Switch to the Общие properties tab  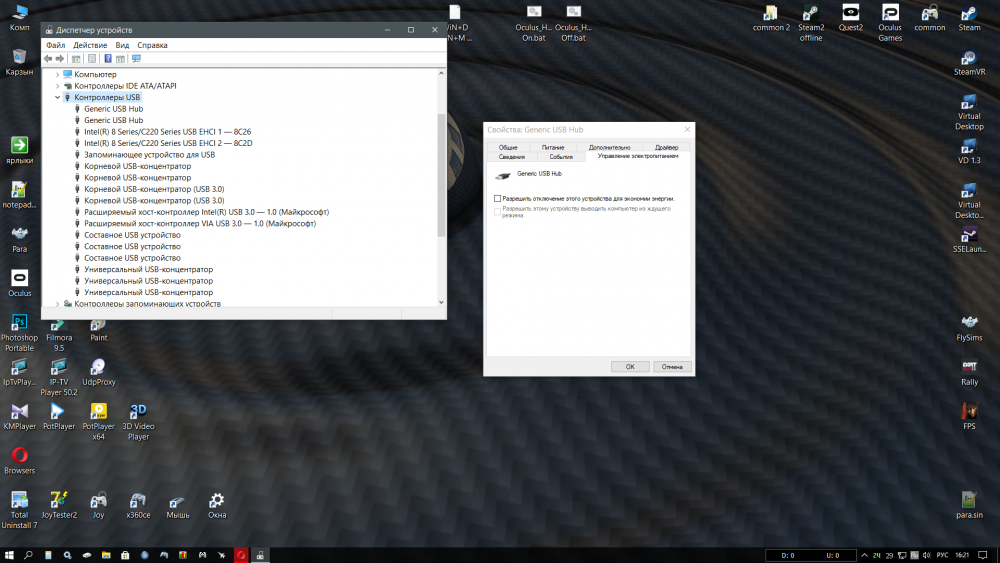click(x=508, y=147)
